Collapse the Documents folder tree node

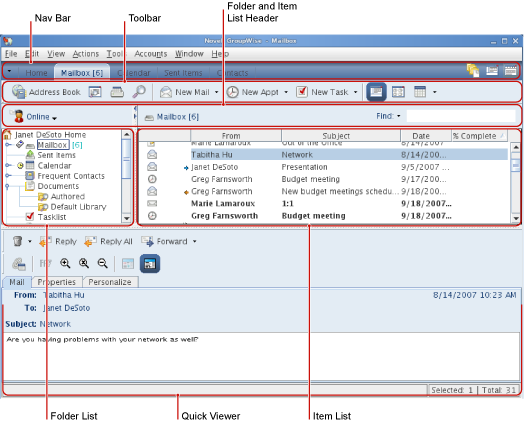tap(7, 186)
